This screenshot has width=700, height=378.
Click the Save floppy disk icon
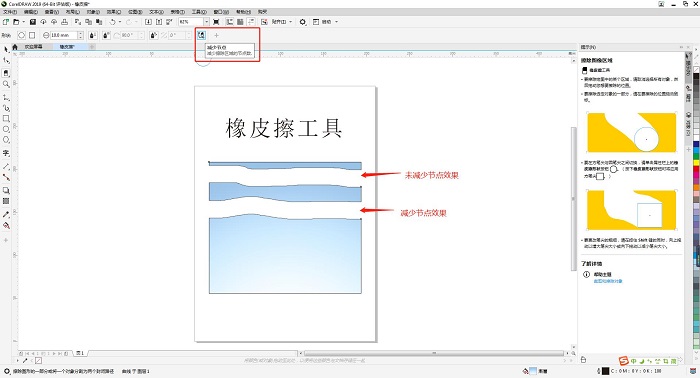(x=33, y=22)
